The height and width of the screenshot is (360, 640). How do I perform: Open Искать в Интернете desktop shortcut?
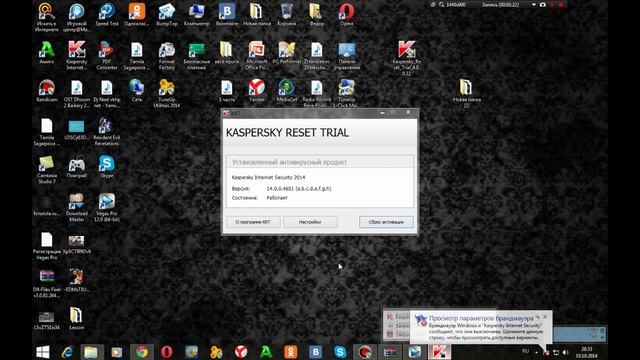pyautogui.click(x=47, y=17)
